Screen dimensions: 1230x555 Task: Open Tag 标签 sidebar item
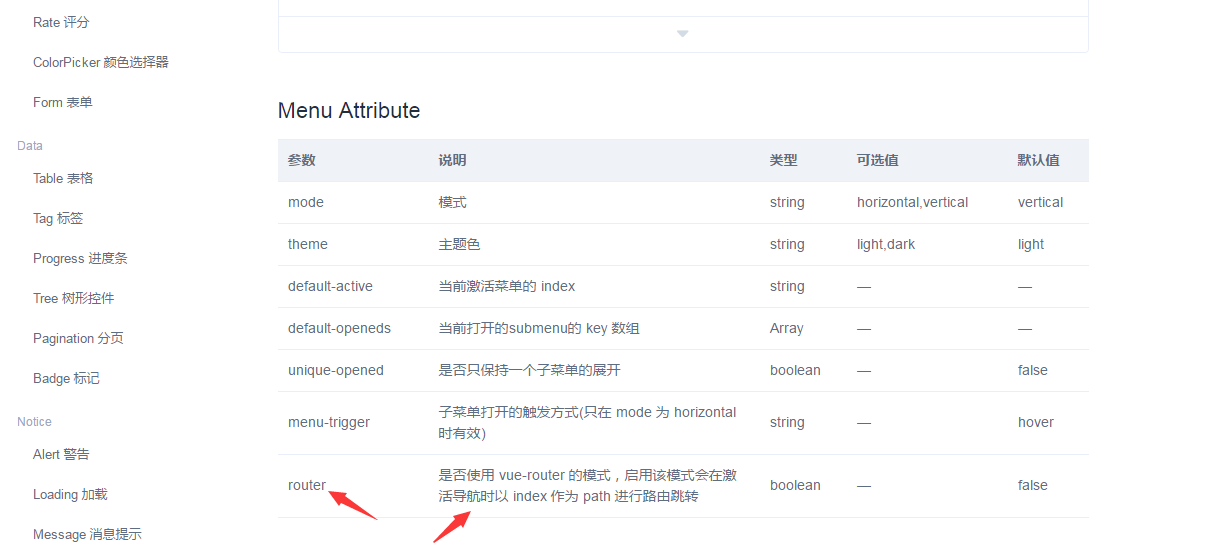(58, 218)
